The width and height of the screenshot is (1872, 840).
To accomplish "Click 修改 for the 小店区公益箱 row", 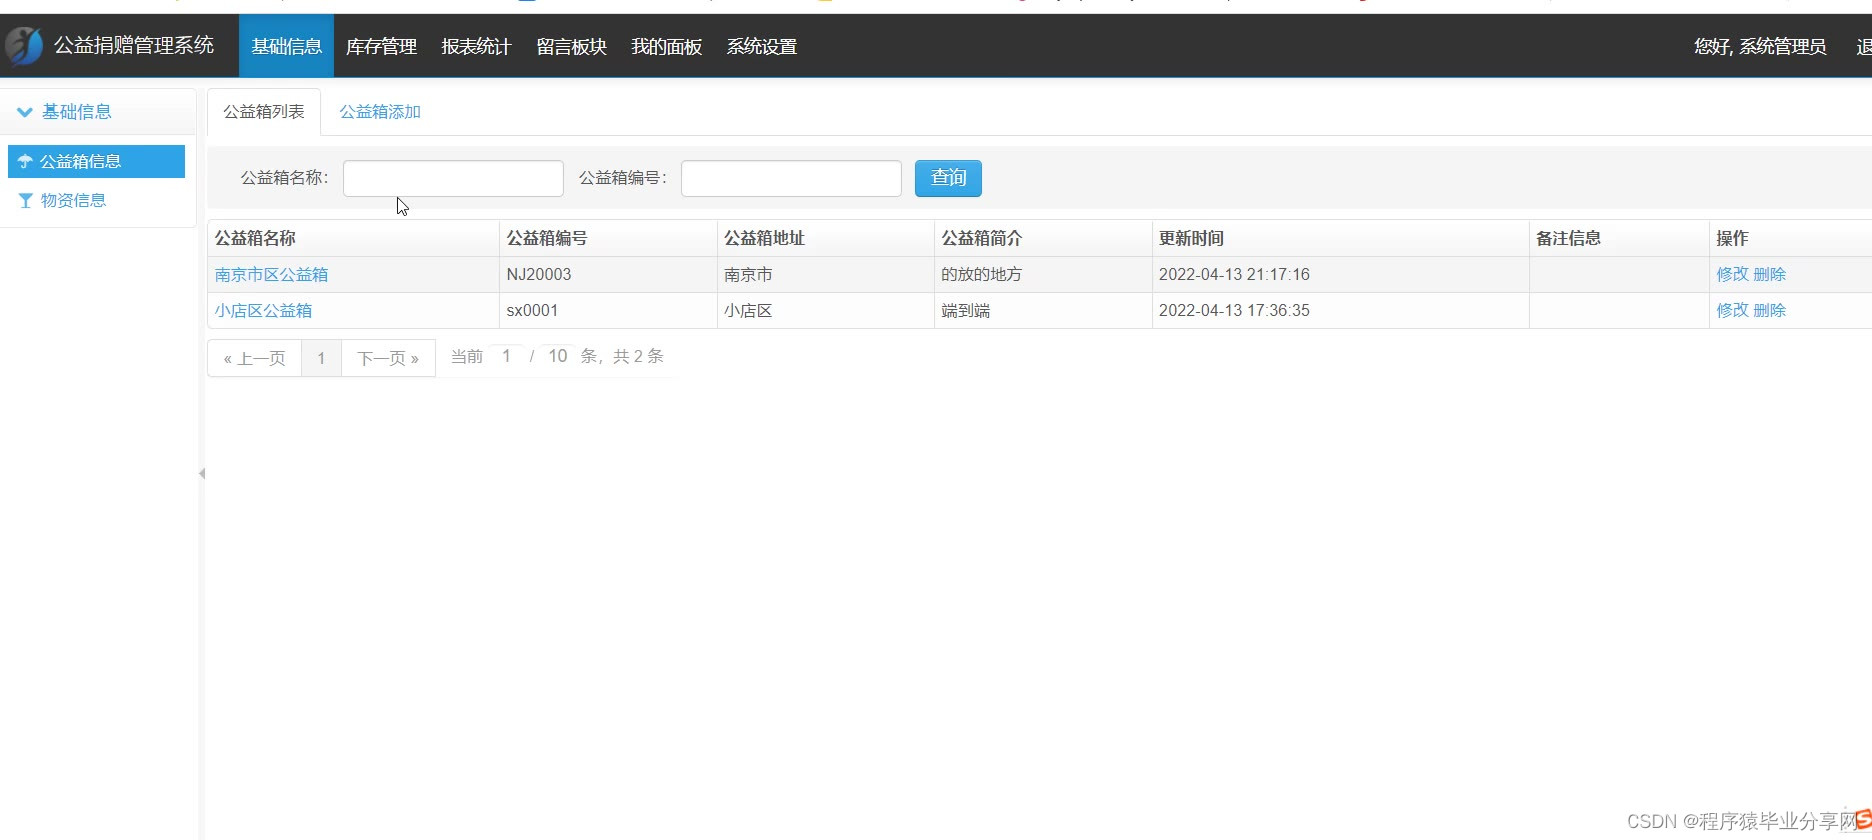I will (1732, 310).
